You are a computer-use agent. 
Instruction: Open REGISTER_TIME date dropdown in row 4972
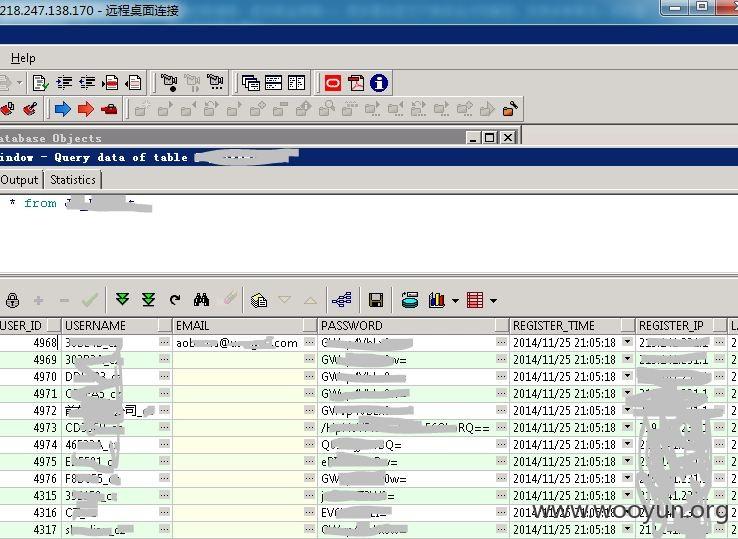pos(627,410)
